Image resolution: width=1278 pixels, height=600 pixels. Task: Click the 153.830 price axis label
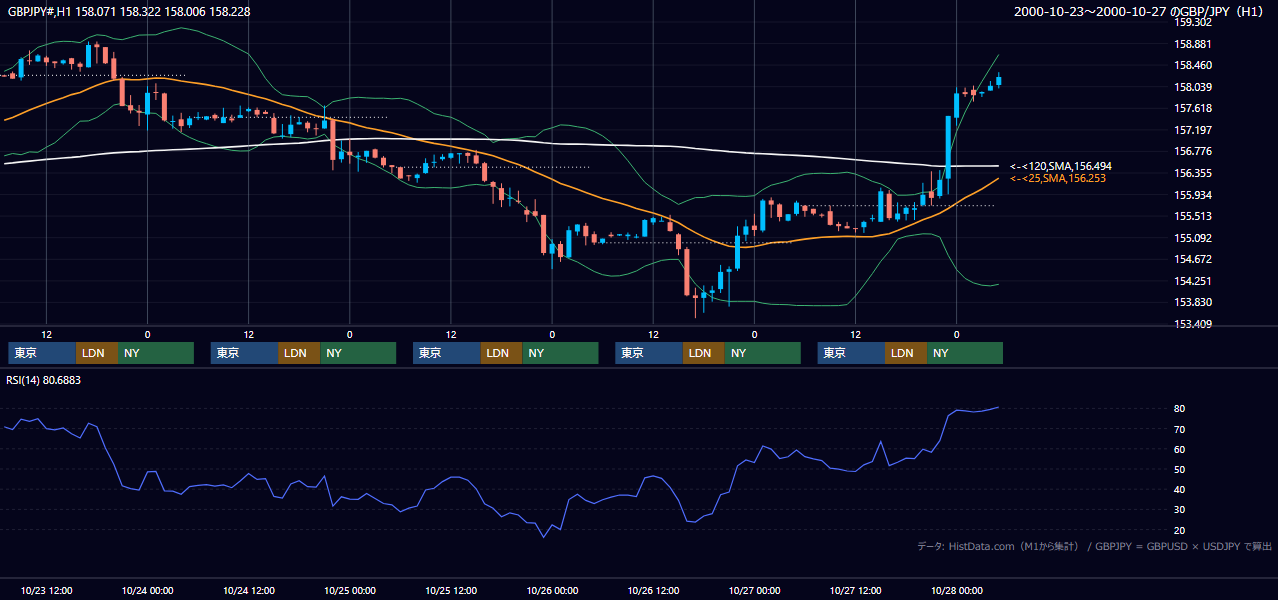[x=1193, y=302]
